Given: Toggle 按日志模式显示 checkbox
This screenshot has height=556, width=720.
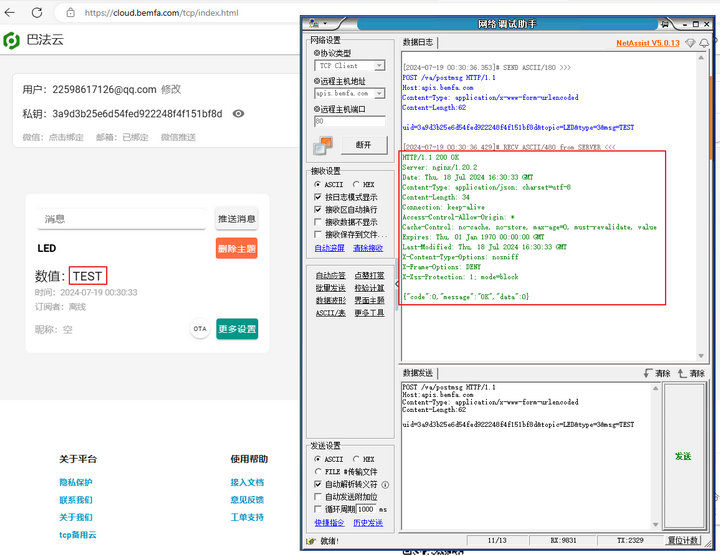Looking at the screenshot, I should (318, 198).
